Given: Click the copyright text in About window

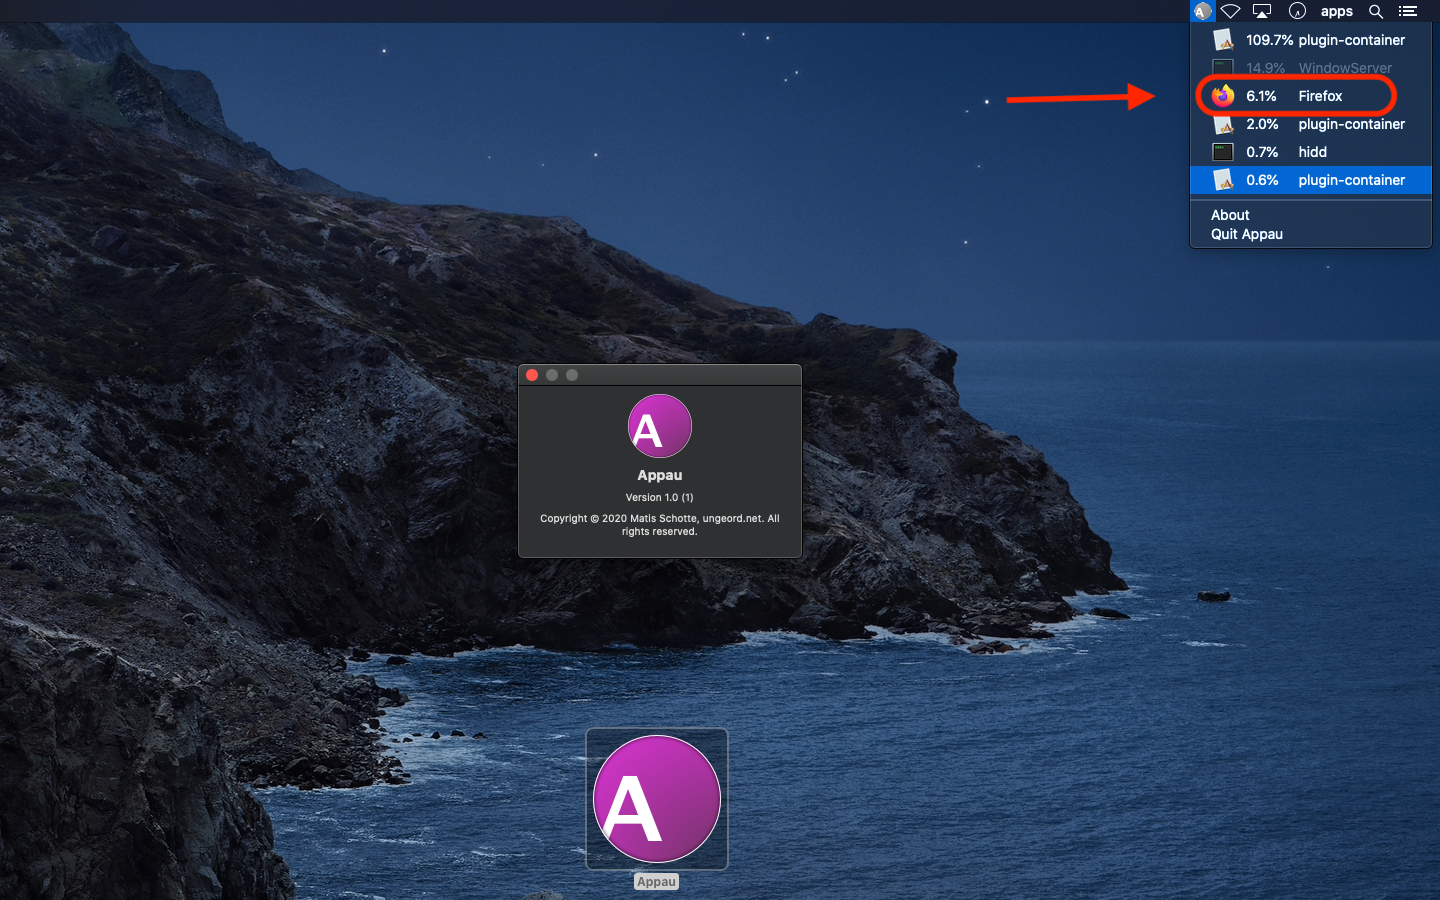Looking at the screenshot, I should [x=659, y=525].
